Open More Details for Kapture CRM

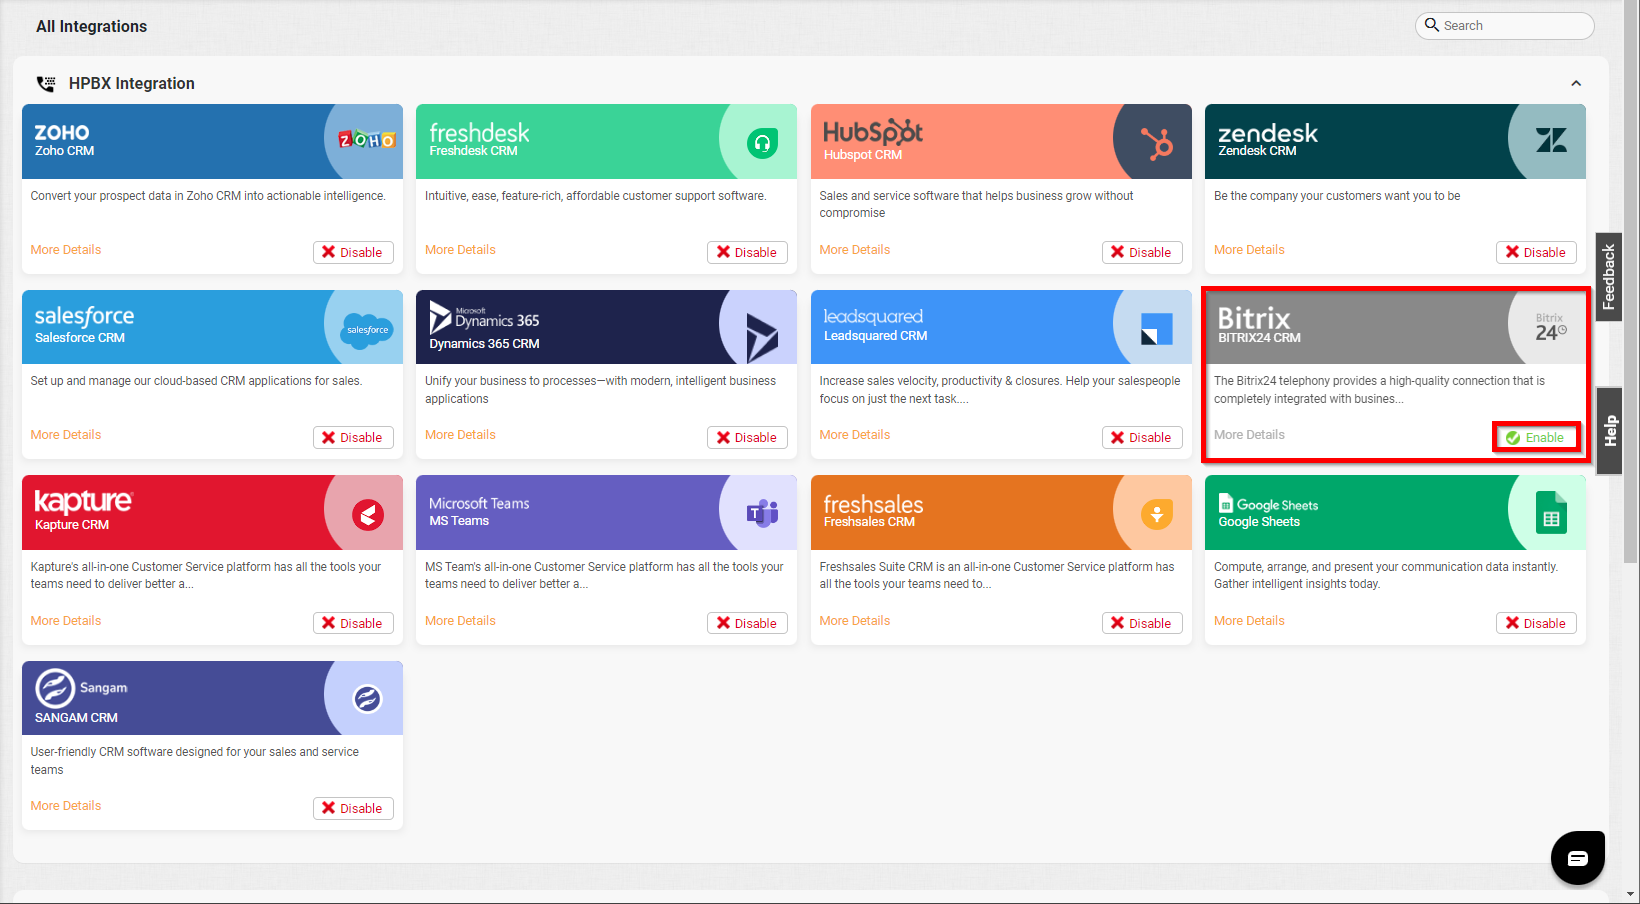coord(66,621)
